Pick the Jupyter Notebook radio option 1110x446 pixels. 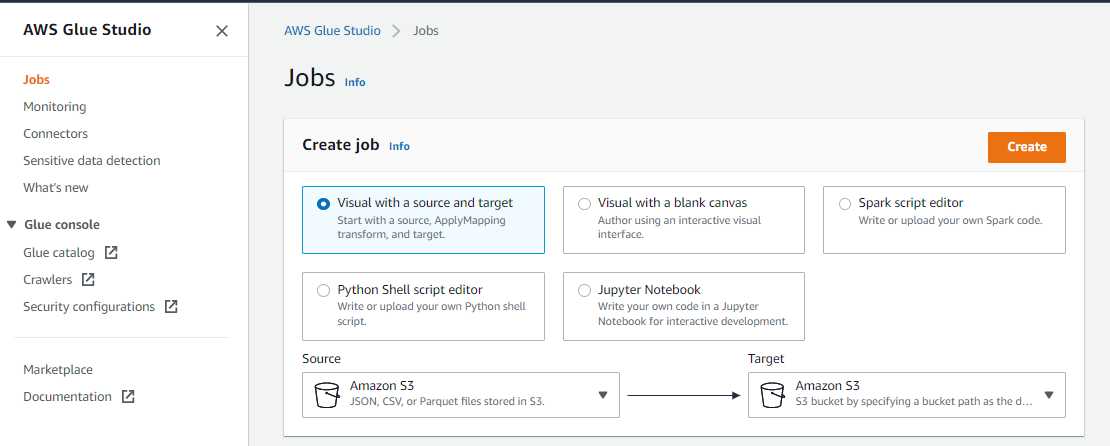pos(584,290)
